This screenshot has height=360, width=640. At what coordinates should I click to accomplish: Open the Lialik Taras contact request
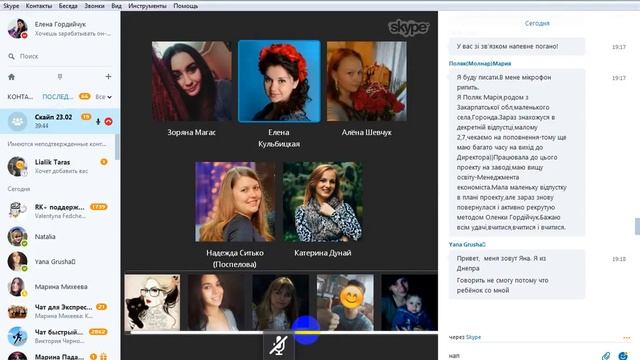(x=60, y=166)
